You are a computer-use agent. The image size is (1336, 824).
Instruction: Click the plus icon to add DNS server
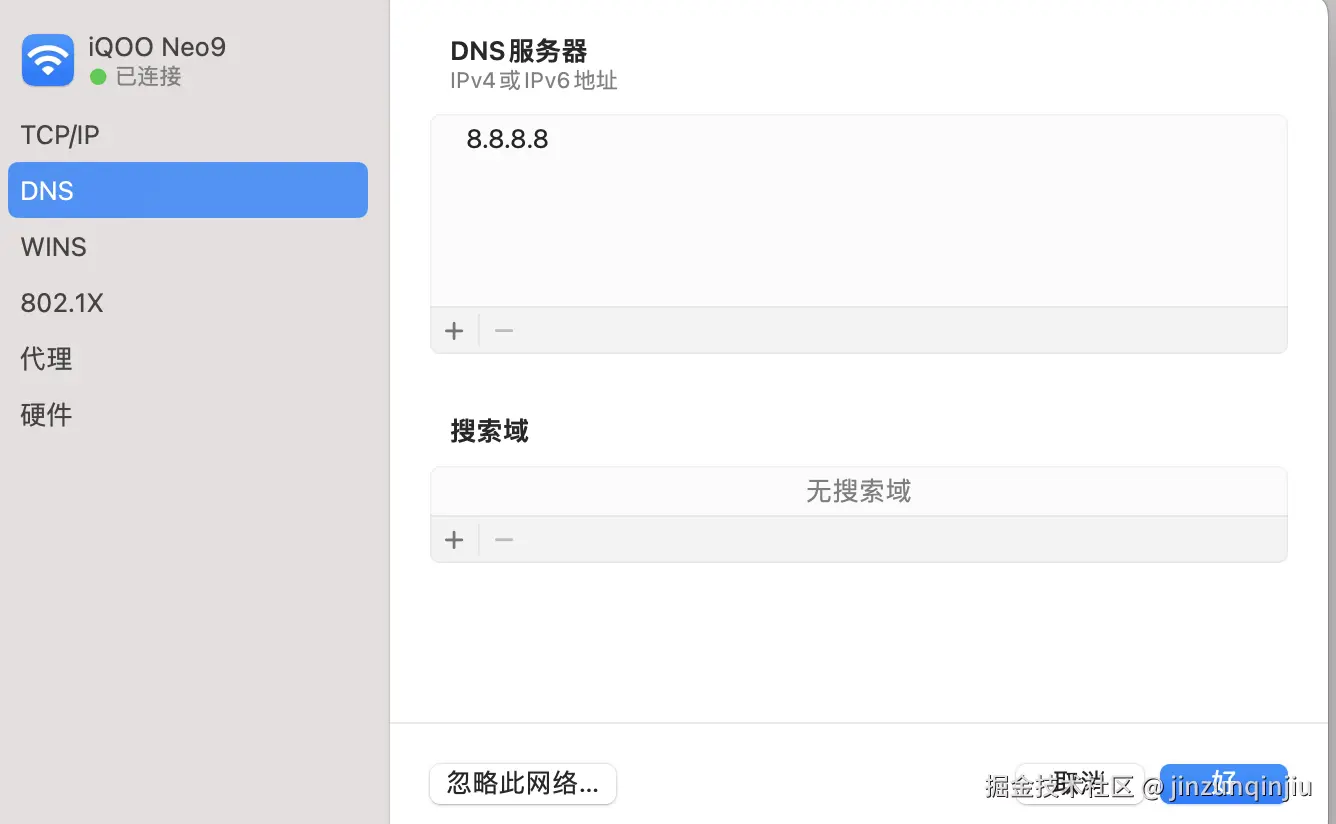click(x=454, y=330)
